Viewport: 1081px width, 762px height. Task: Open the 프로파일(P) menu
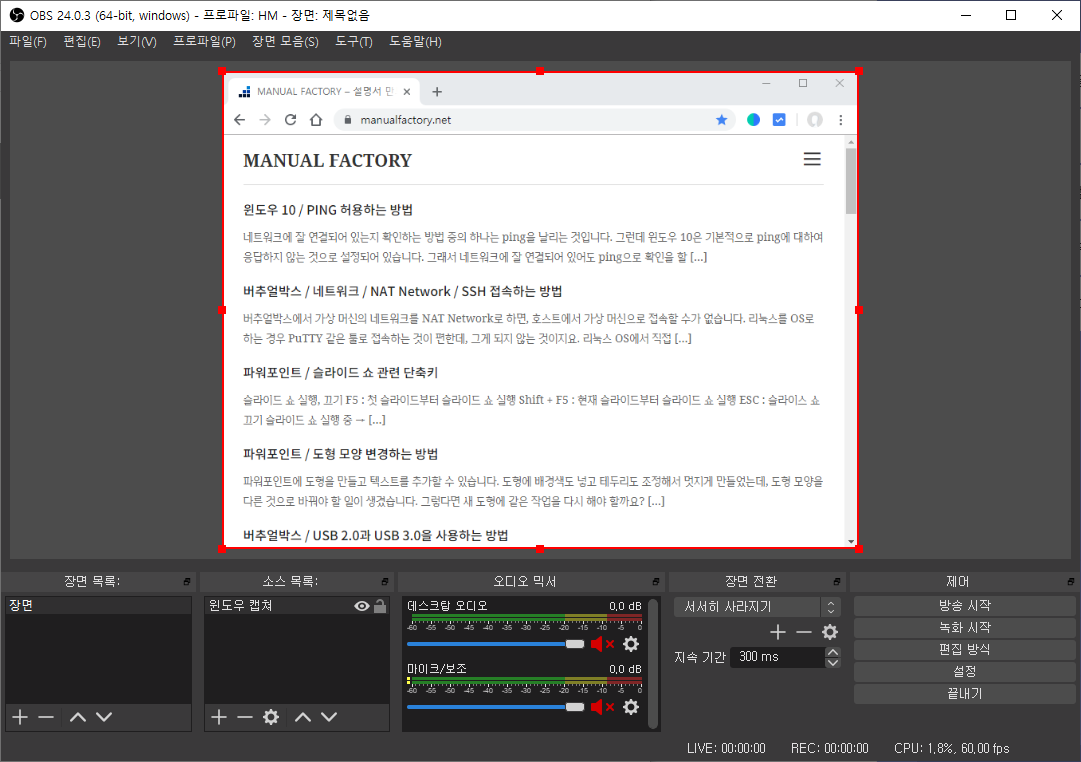tap(204, 41)
